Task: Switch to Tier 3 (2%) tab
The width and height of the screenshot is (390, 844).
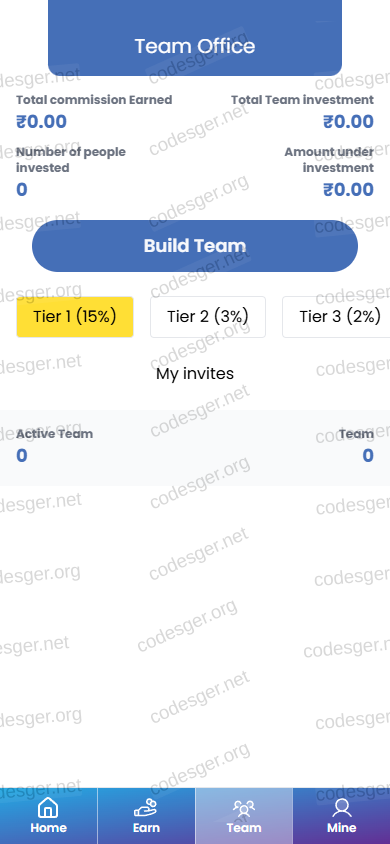Action: (336, 317)
